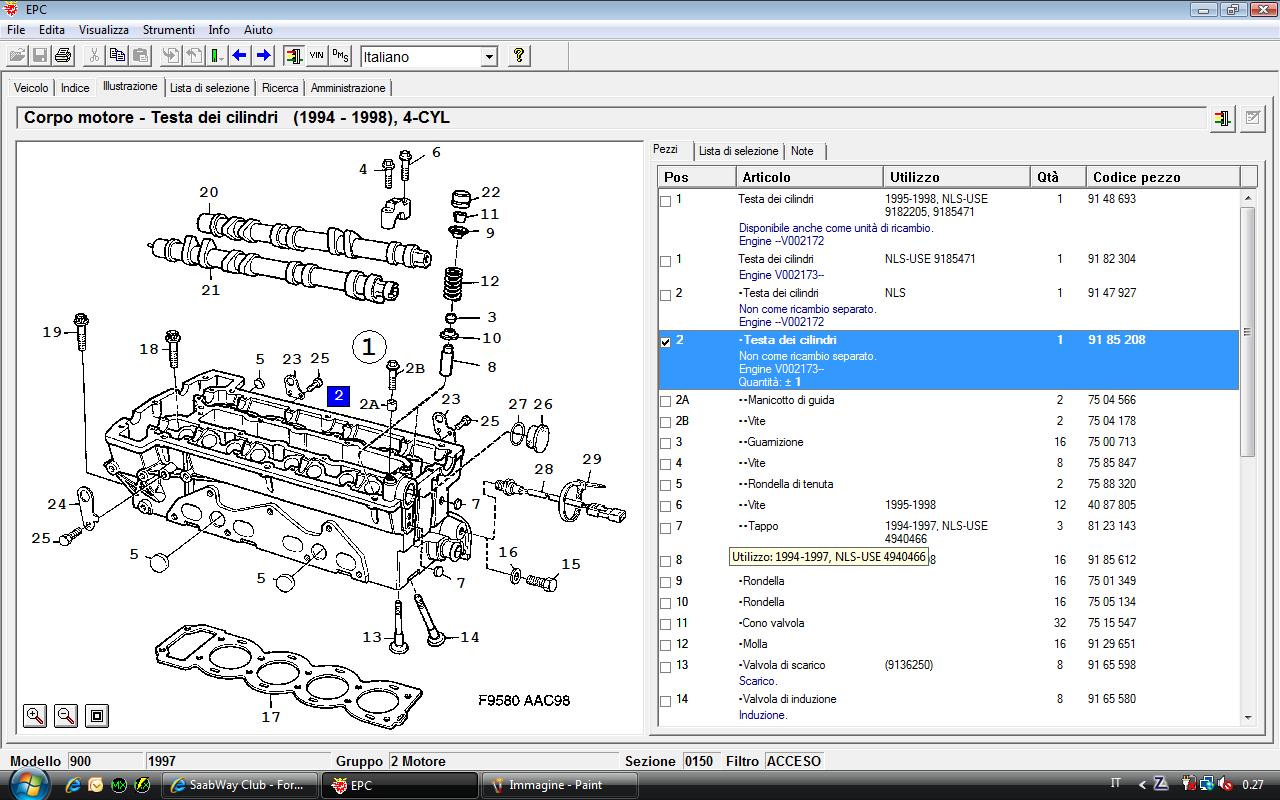Open the Strumenti menu
The width and height of the screenshot is (1280, 800).
tap(169, 30)
